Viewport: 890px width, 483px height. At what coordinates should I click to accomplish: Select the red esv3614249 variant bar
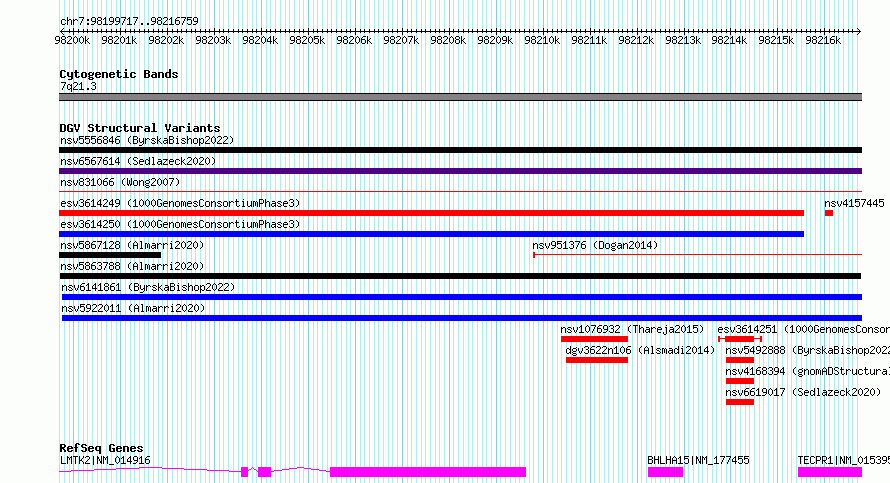431,213
